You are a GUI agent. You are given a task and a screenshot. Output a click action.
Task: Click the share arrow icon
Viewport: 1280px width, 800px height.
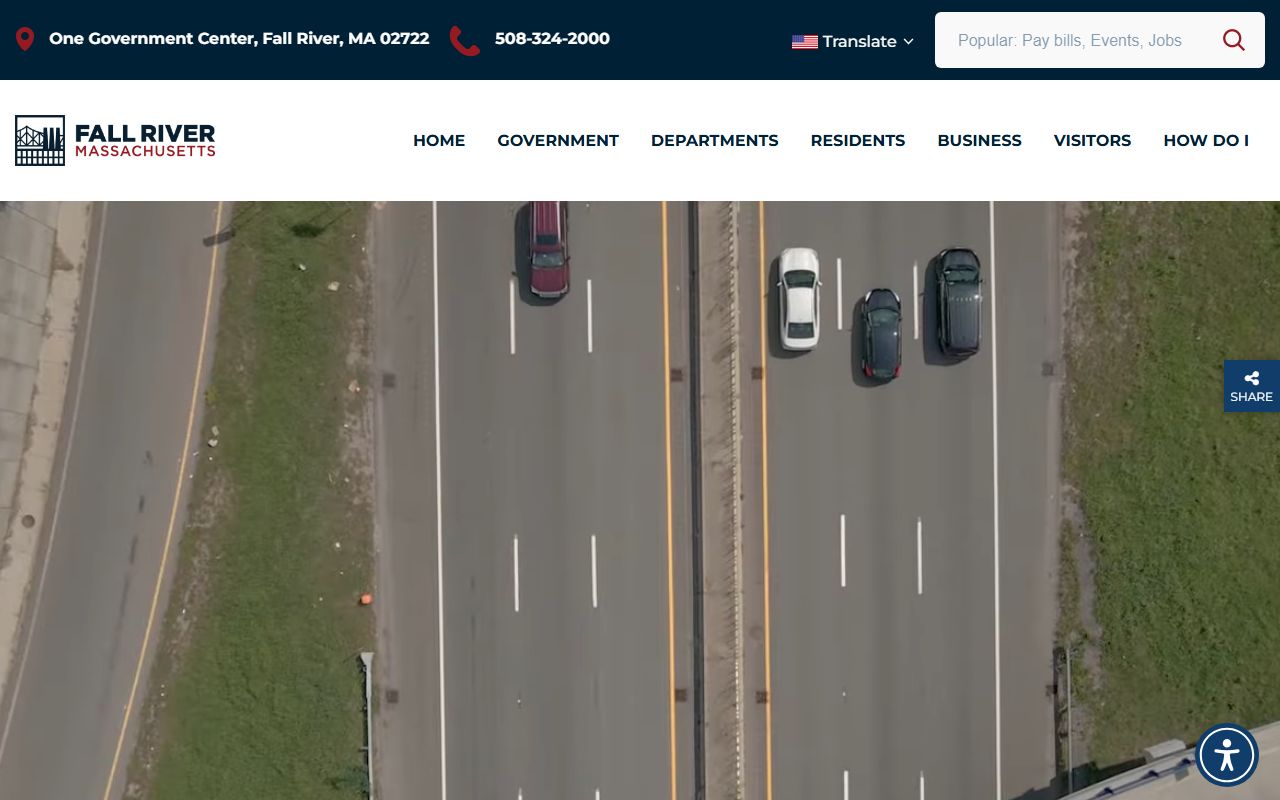coord(1251,378)
